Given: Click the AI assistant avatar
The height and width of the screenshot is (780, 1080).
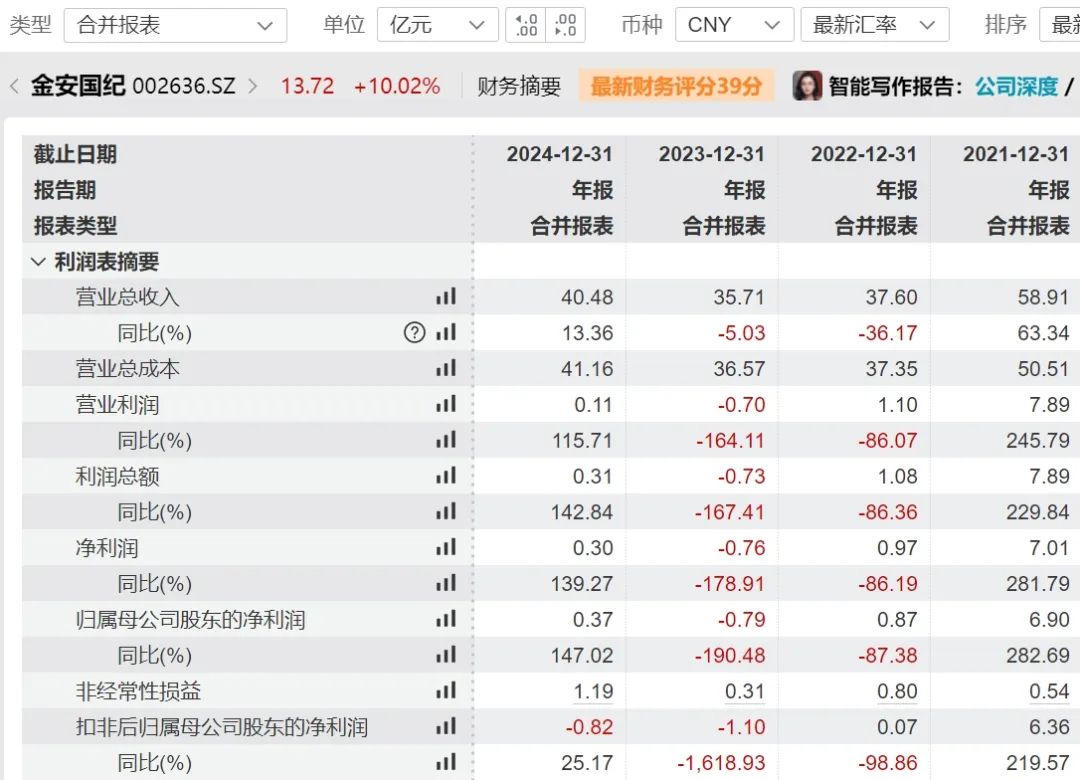Looking at the screenshot, I should coord(807,86).
